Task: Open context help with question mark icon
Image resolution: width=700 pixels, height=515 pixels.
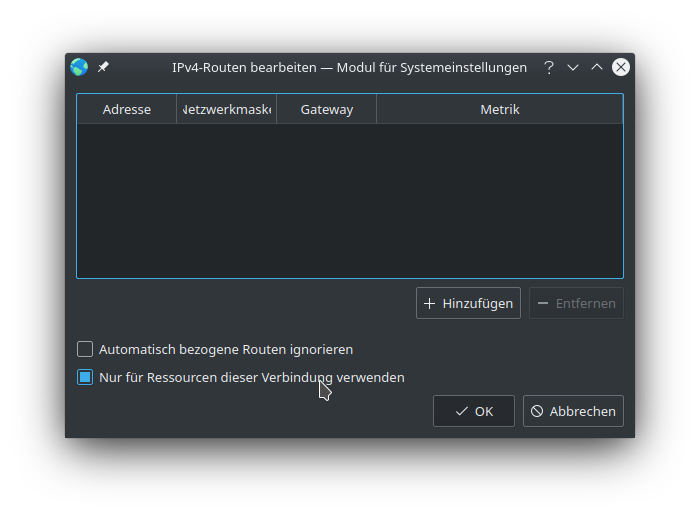Action: click(x=548, y=67)
